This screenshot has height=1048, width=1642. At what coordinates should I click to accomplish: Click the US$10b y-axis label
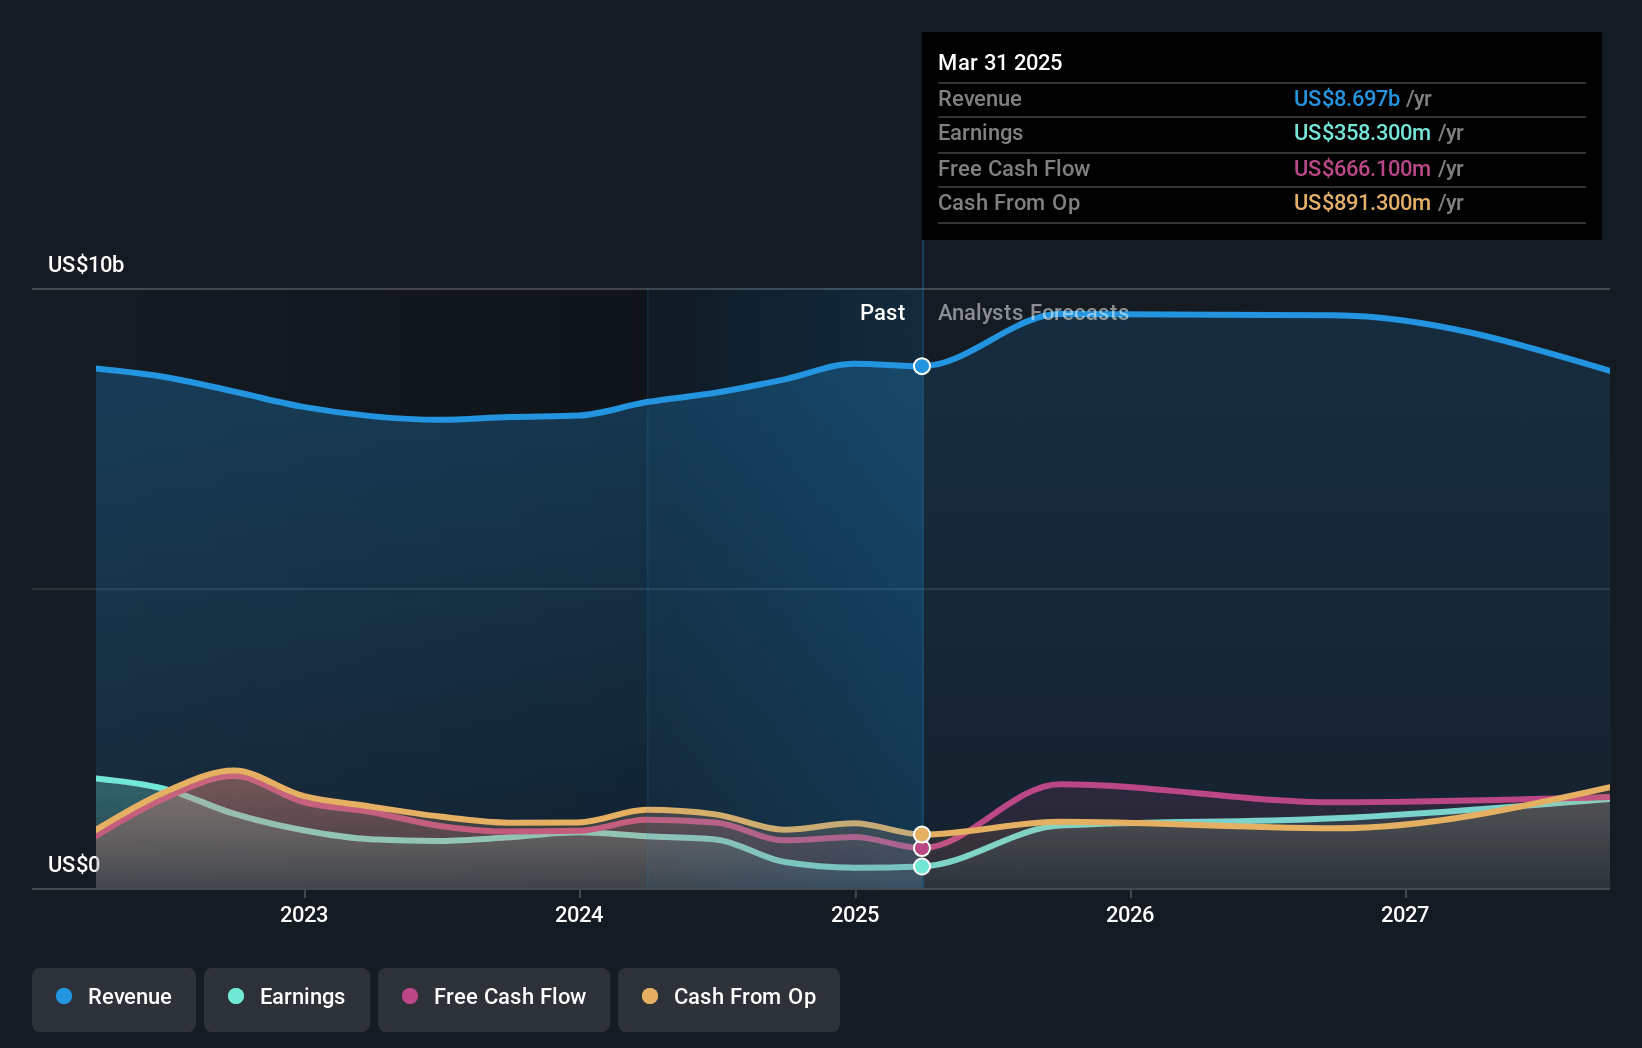point(86,264)
